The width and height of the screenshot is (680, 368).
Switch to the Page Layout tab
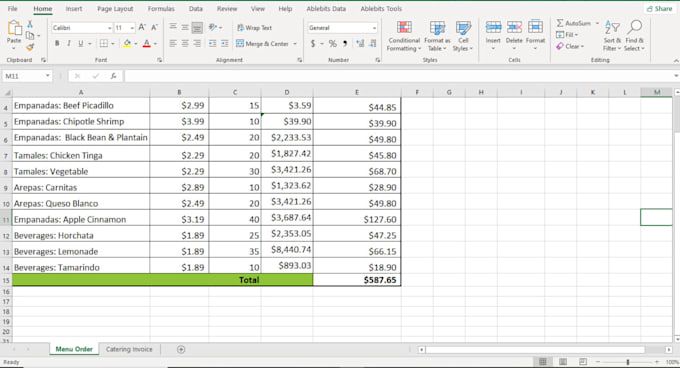pos(115,9)
